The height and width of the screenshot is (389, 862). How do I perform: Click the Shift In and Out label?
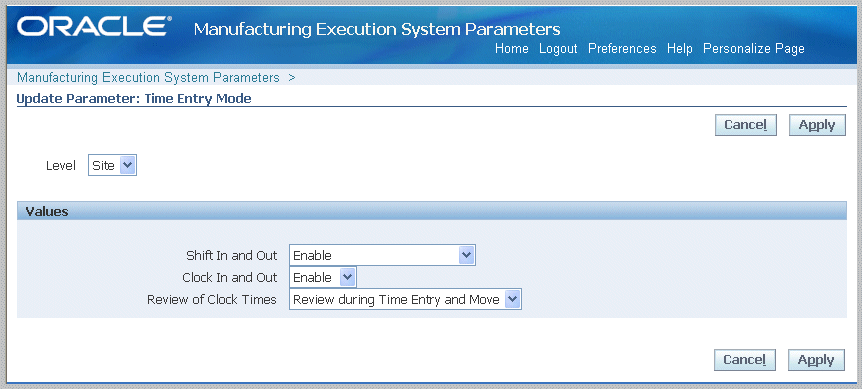[x=231, y=255]
